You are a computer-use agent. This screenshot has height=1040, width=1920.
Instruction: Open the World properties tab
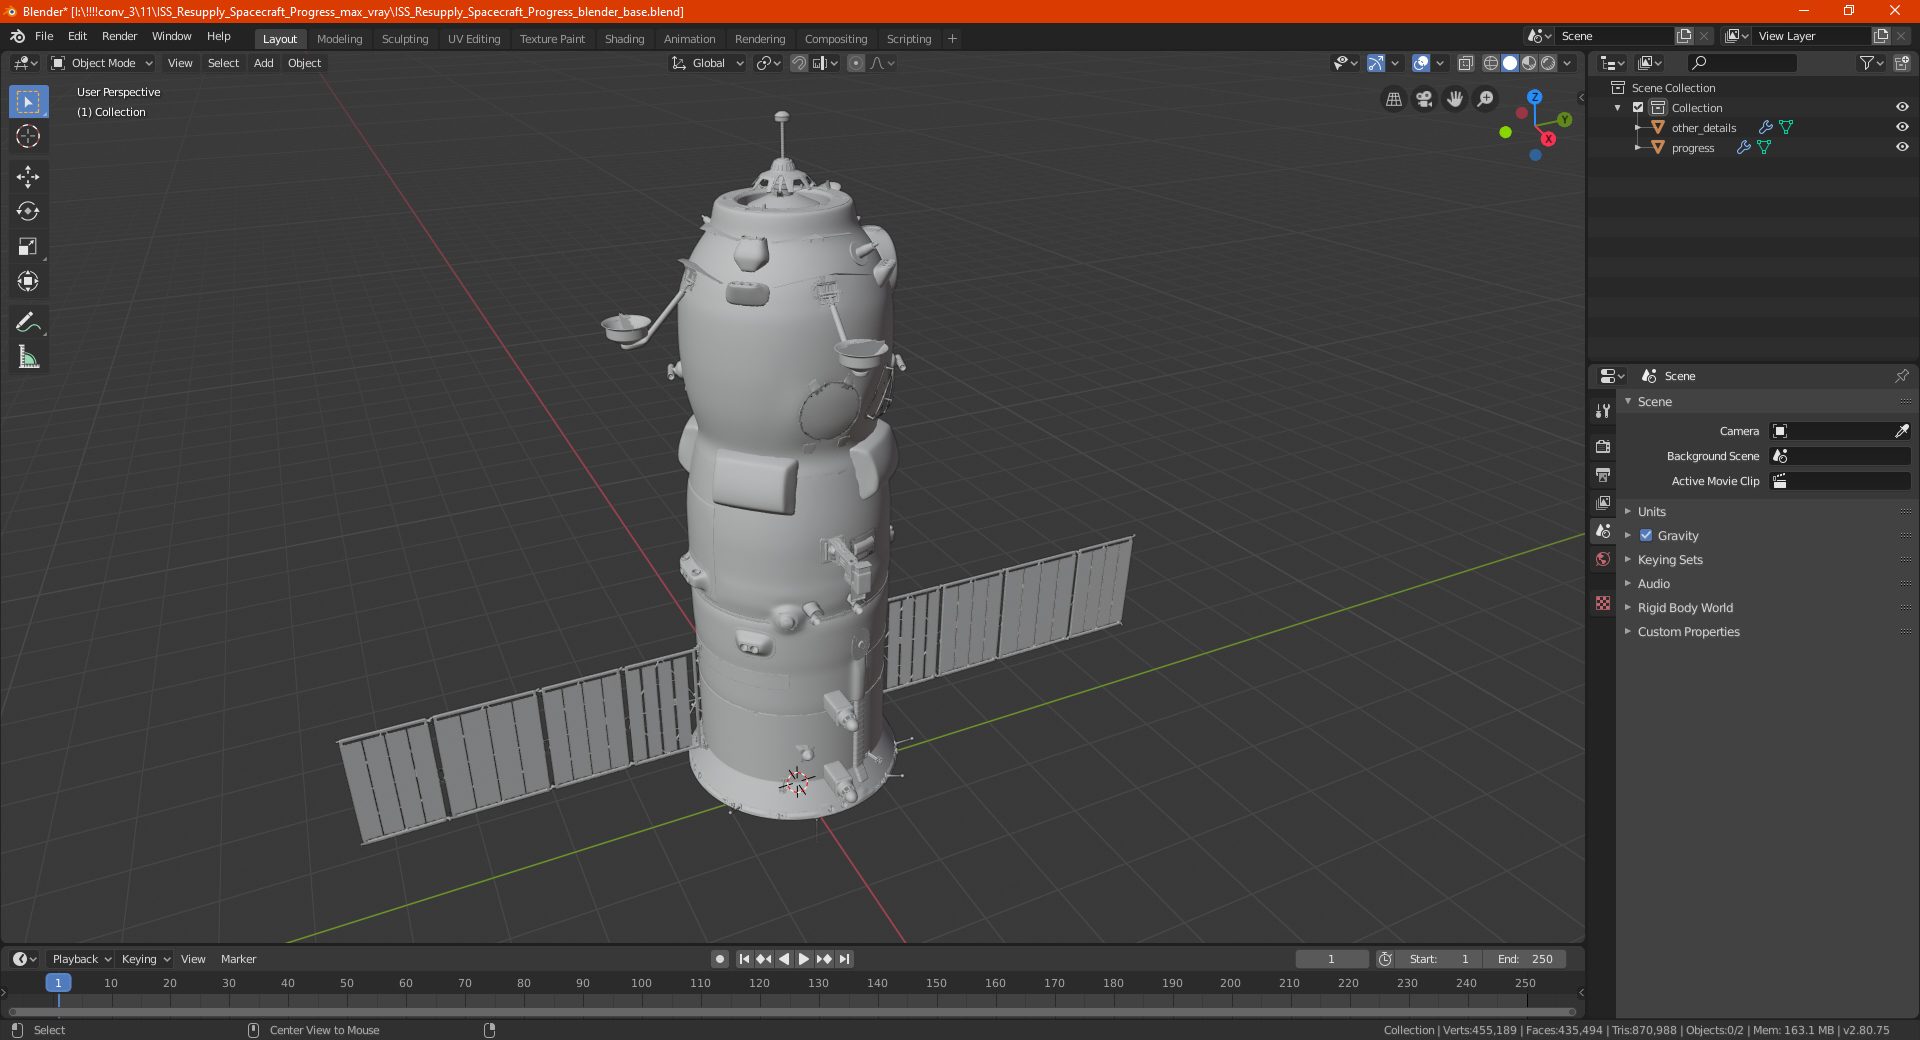pos(1603,559)
